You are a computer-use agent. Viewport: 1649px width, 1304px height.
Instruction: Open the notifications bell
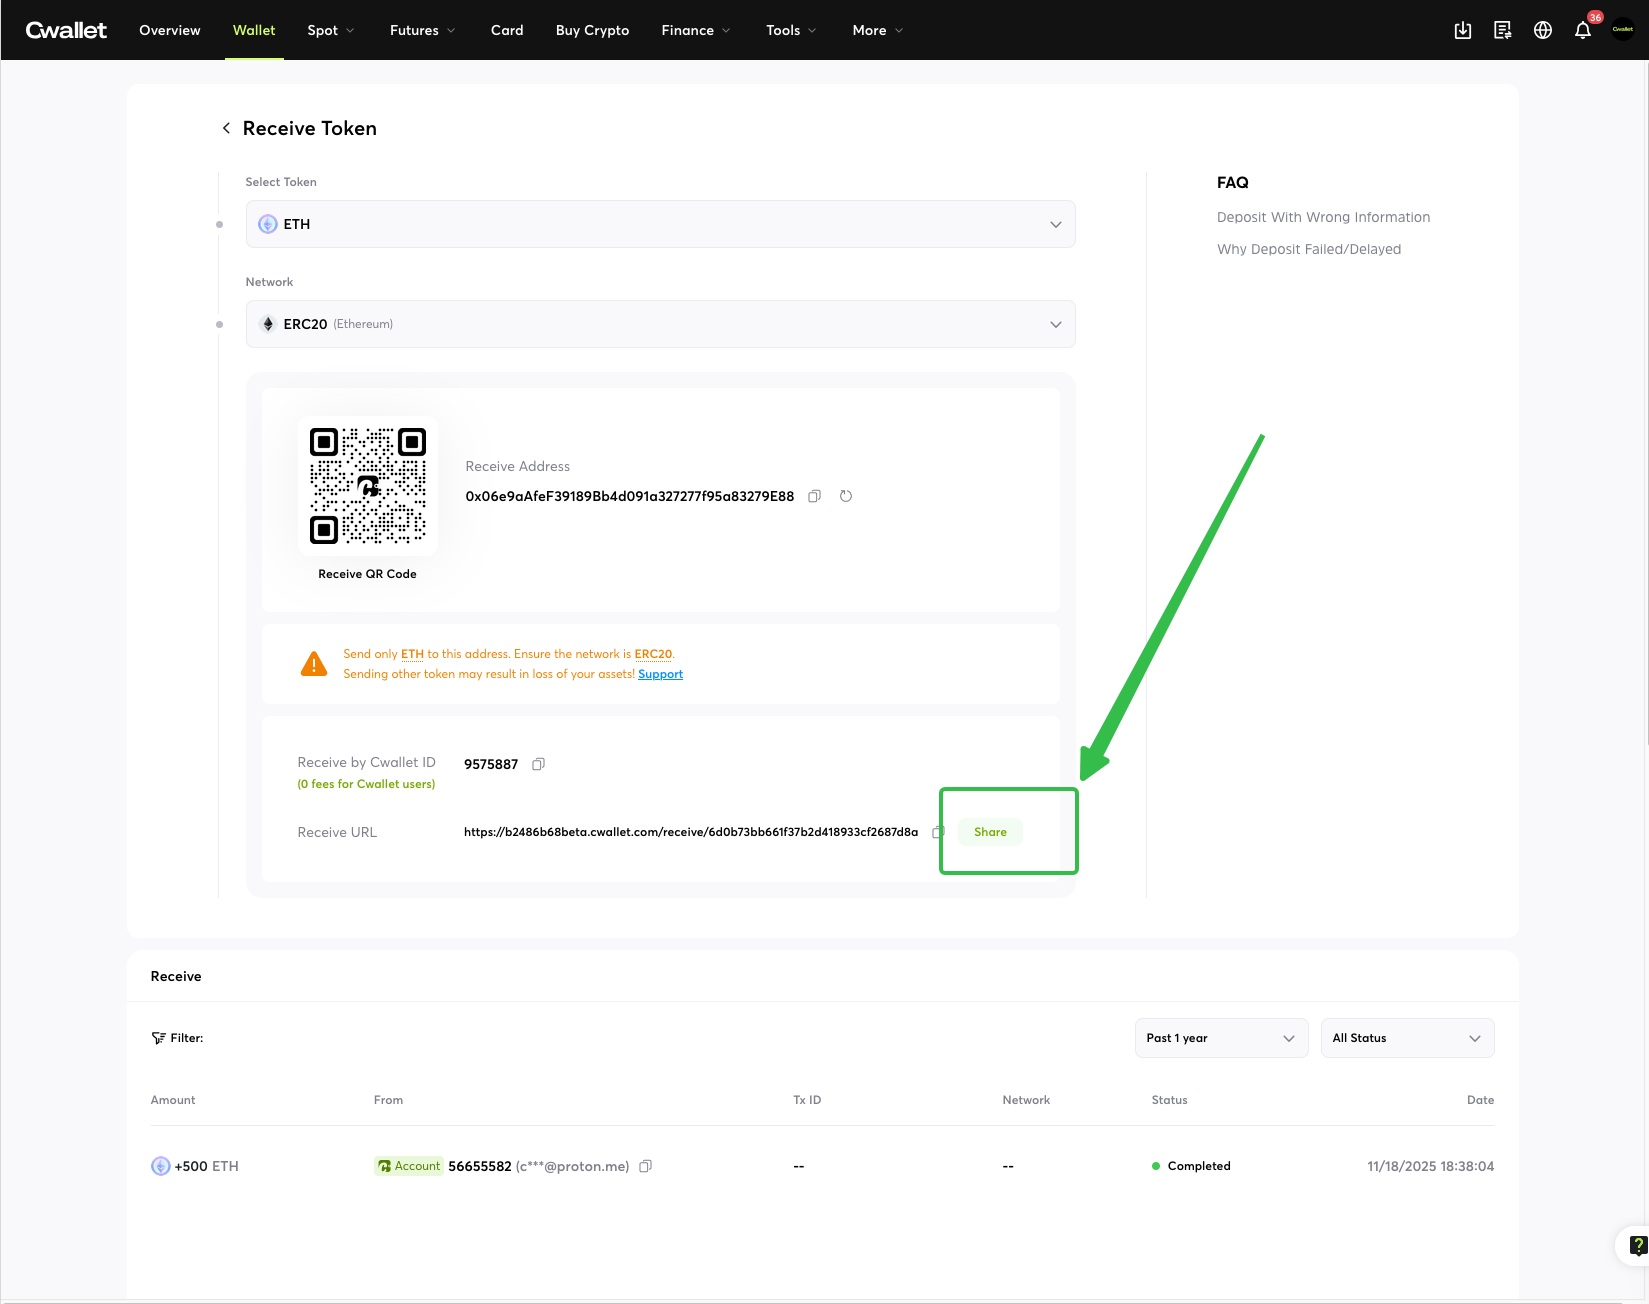(x=1583, y=30)
